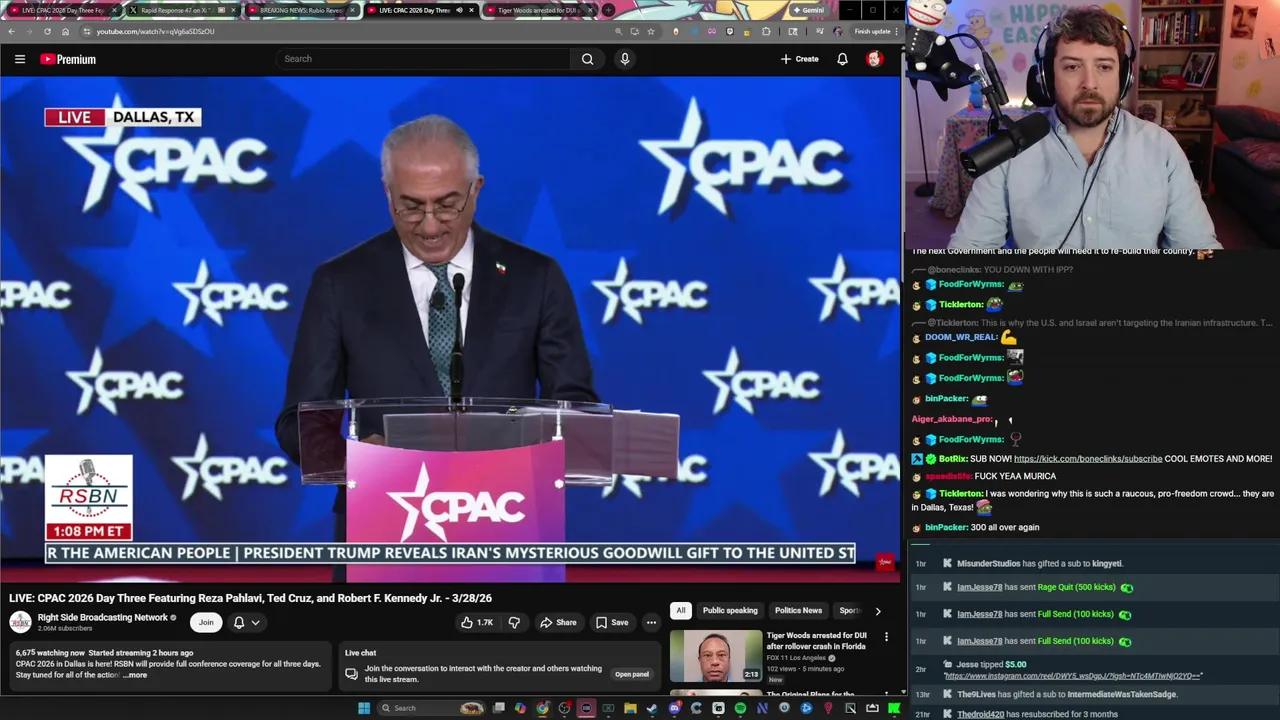This screenshot has height=720, width=1280.
Task: Open the Instagram reel link from Jesse tip
Action: [1073, 676]
